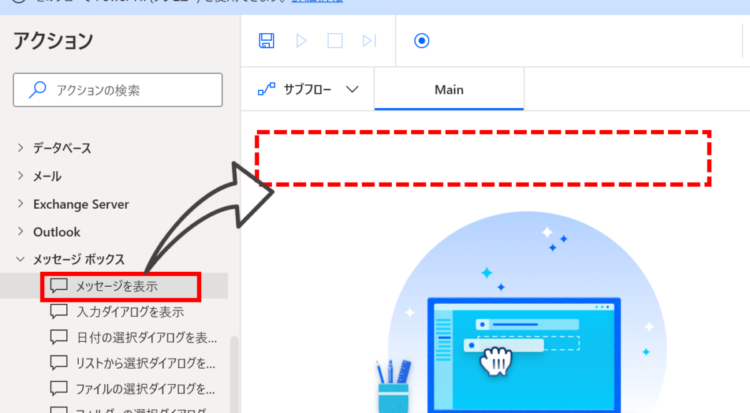Open the link in the top banner
This screenshot has height=413, width=750.
click(x=317, y=1)
